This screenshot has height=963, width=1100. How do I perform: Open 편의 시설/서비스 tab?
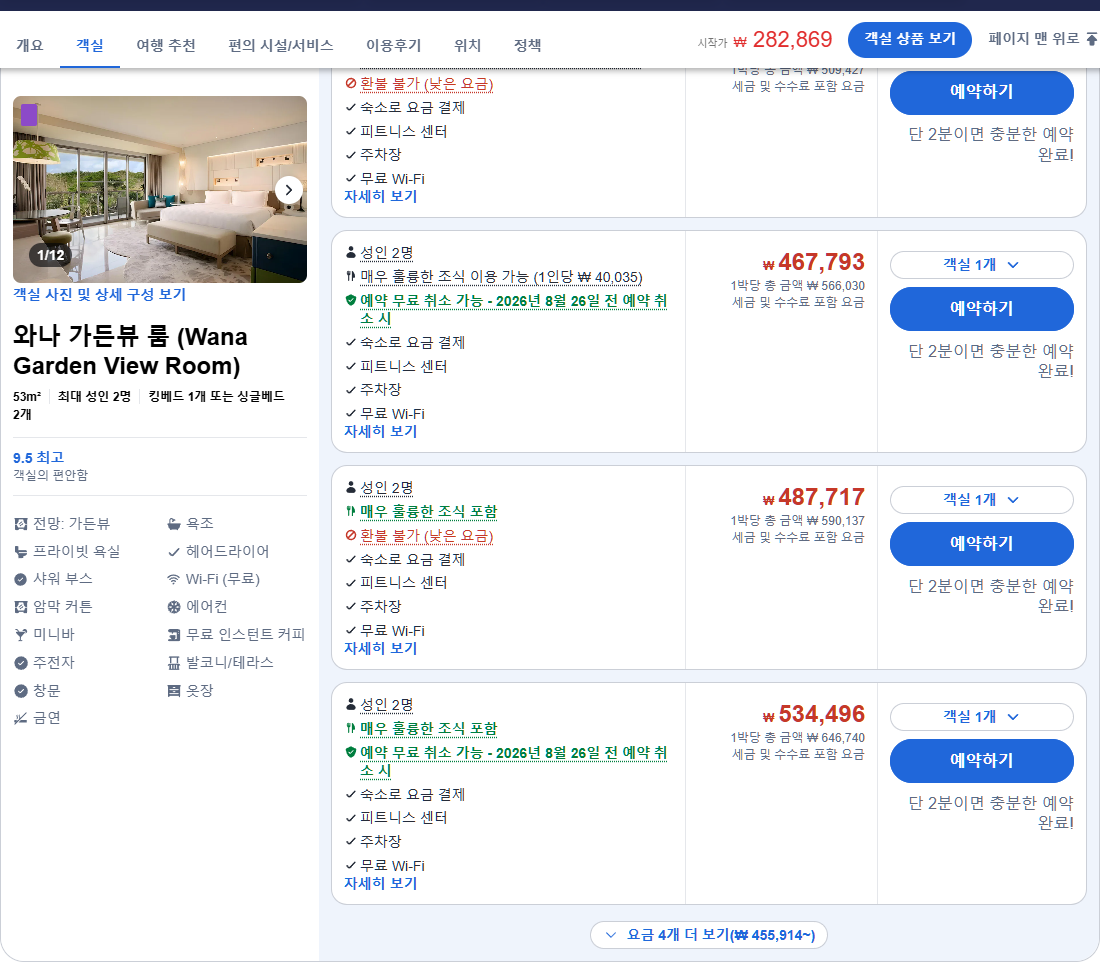[281, 46]
